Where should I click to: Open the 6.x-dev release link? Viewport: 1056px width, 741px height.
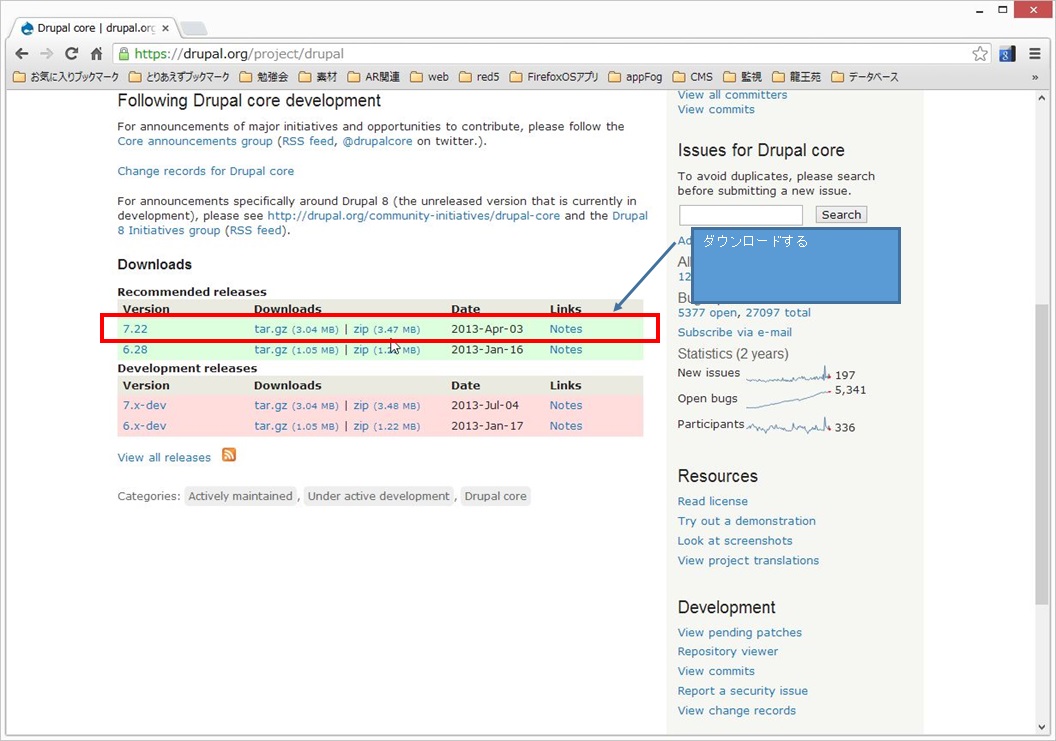coord(144,426)
